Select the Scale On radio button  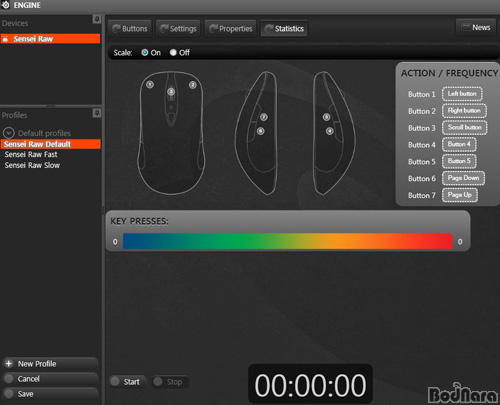tap(145, 52)
